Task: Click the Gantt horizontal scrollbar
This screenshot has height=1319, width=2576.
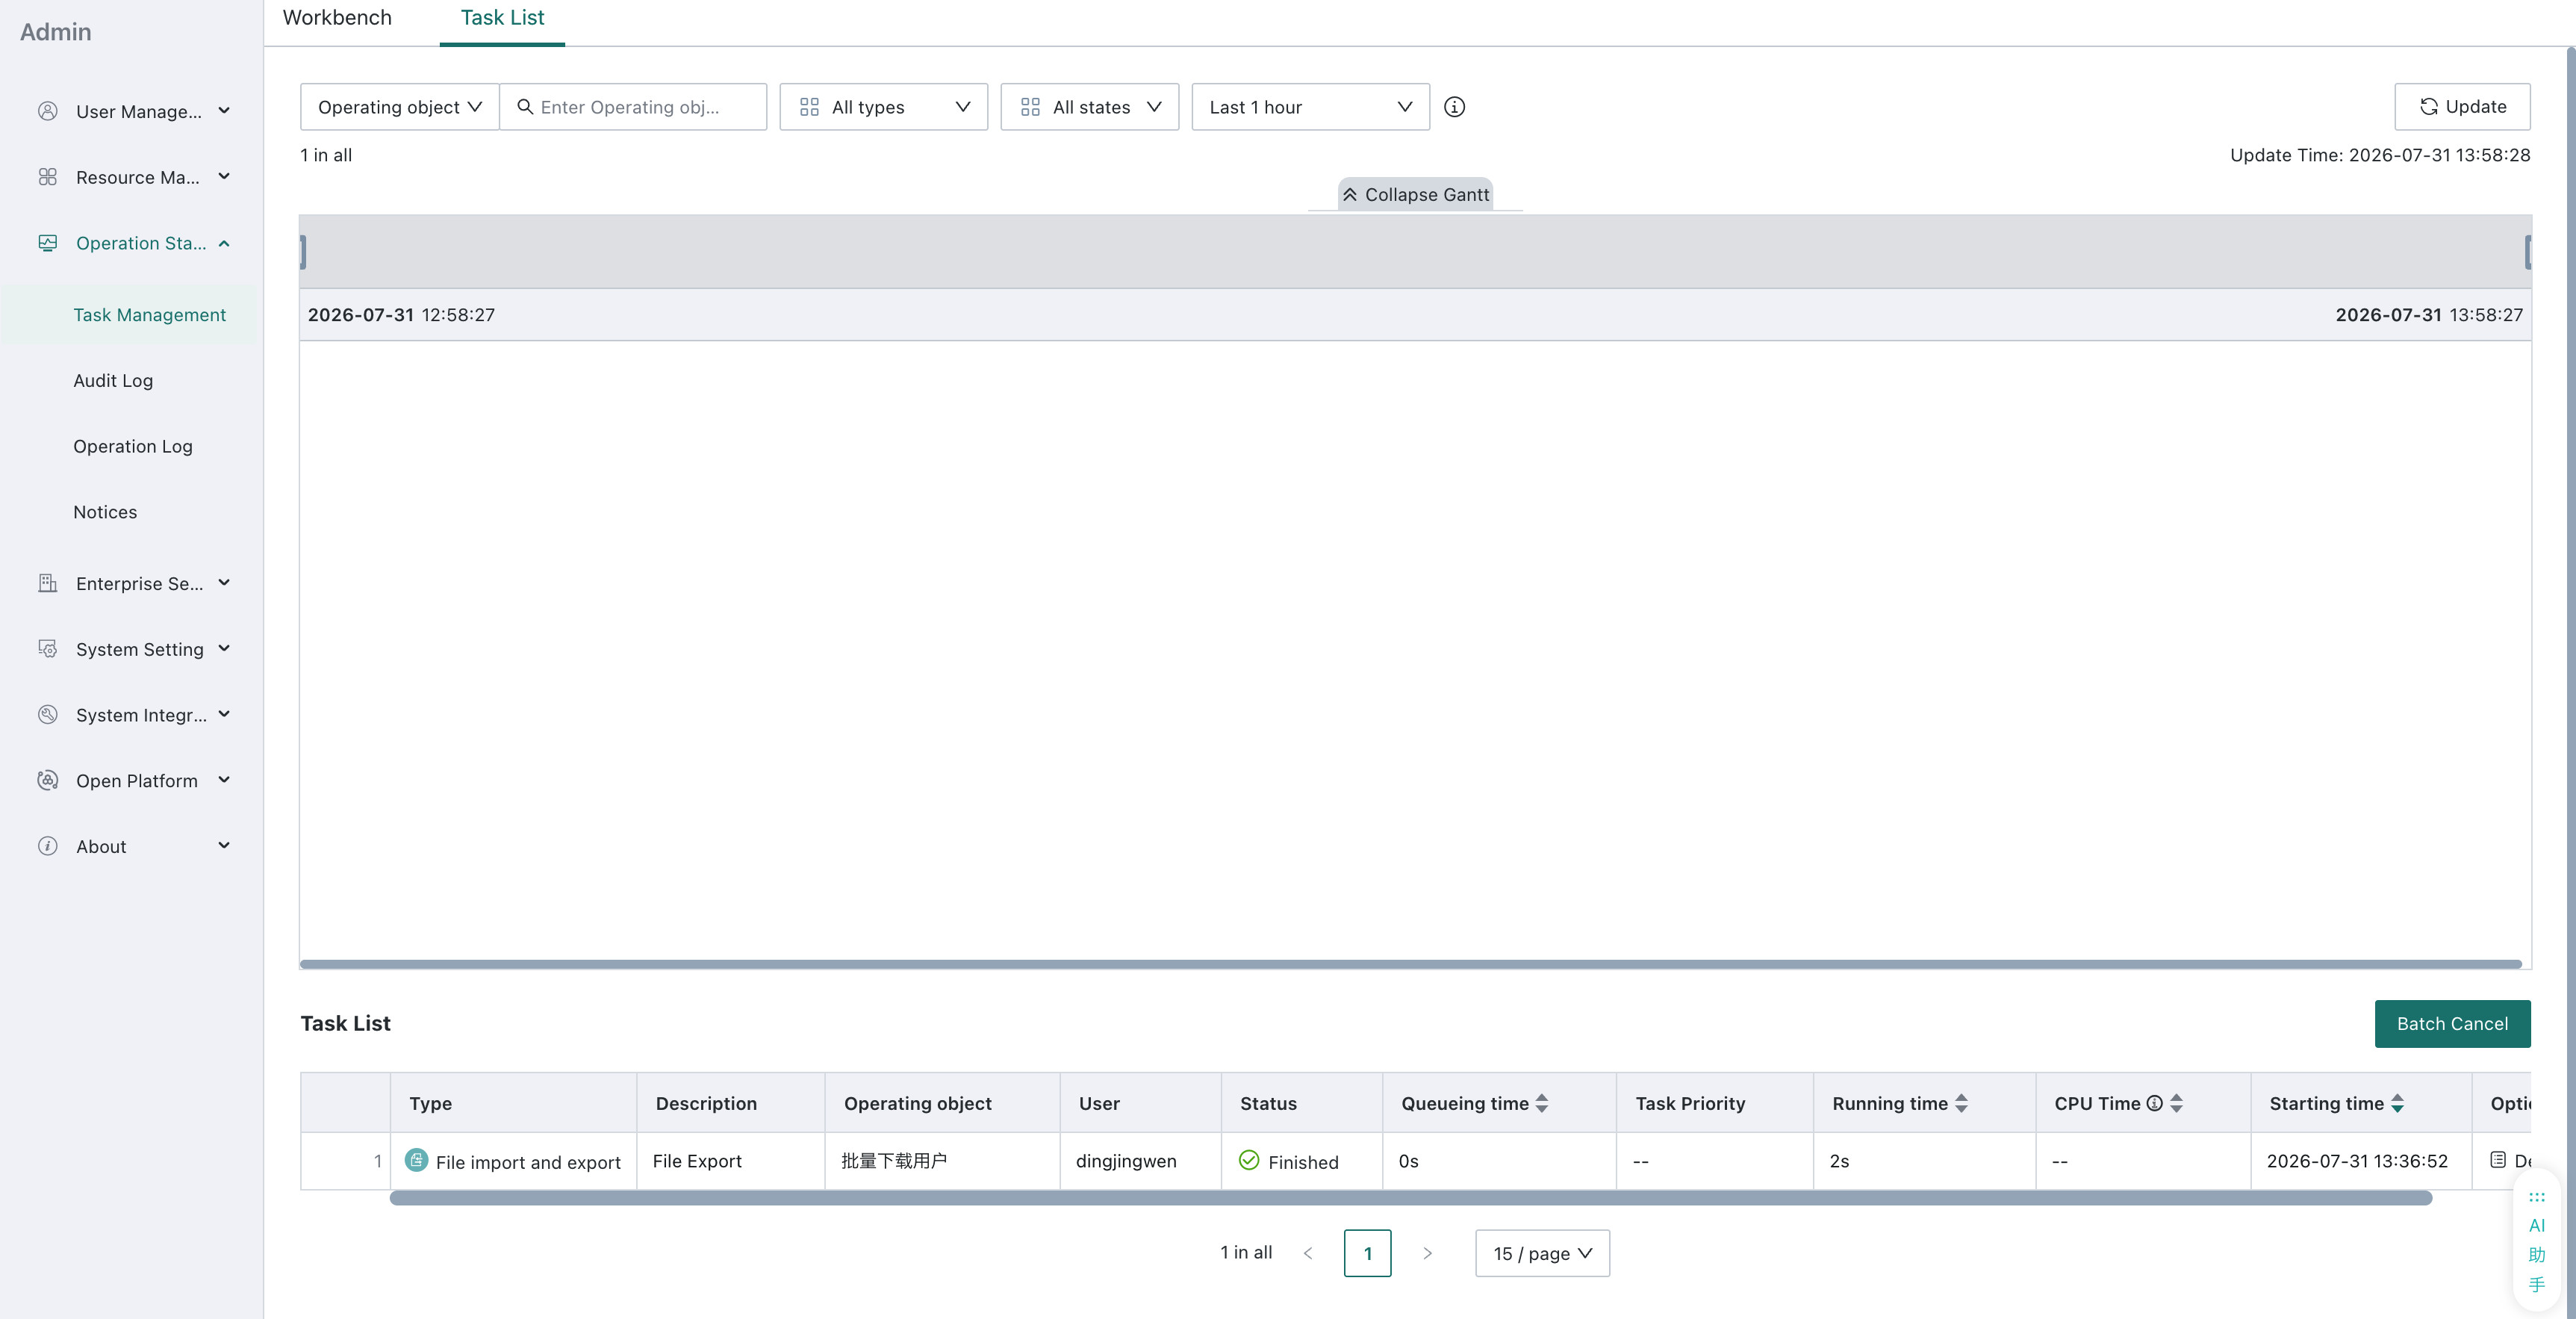Action: (1411, 964)
